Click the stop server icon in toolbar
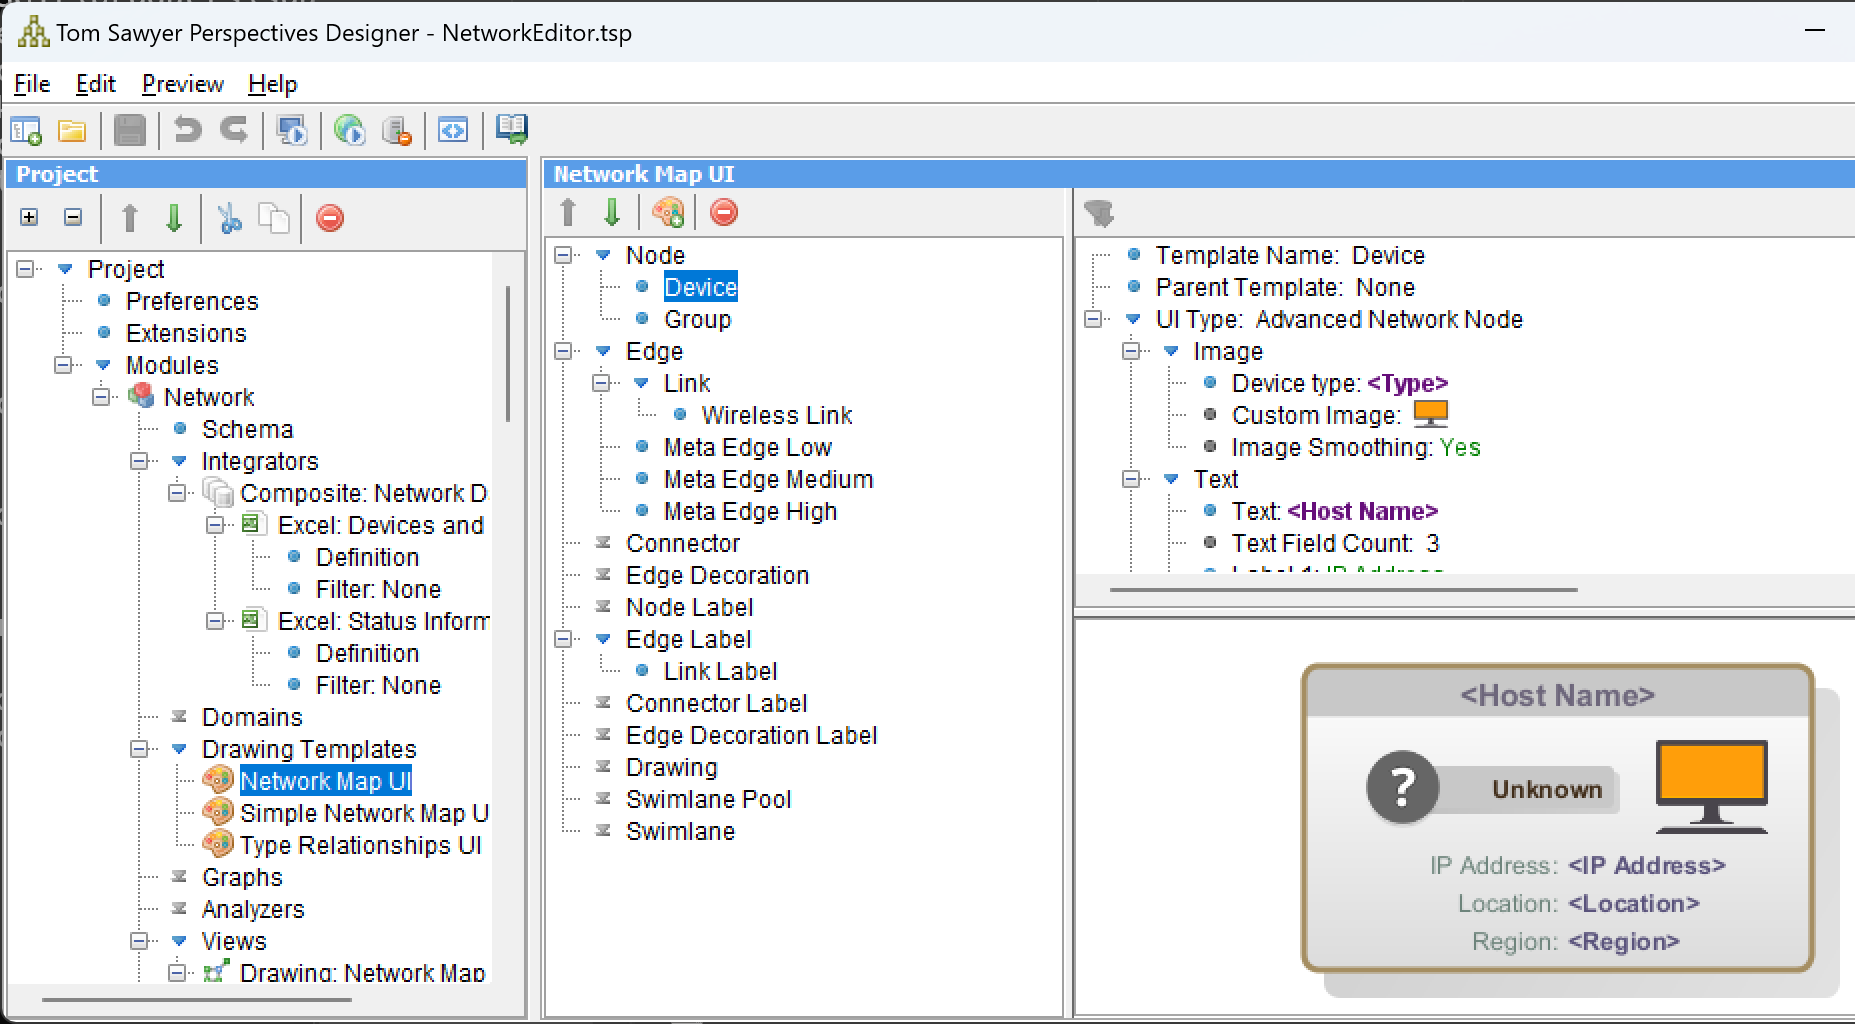Image resolution: width=1855 pixels, height=1024 pixels. click(397, 130)
